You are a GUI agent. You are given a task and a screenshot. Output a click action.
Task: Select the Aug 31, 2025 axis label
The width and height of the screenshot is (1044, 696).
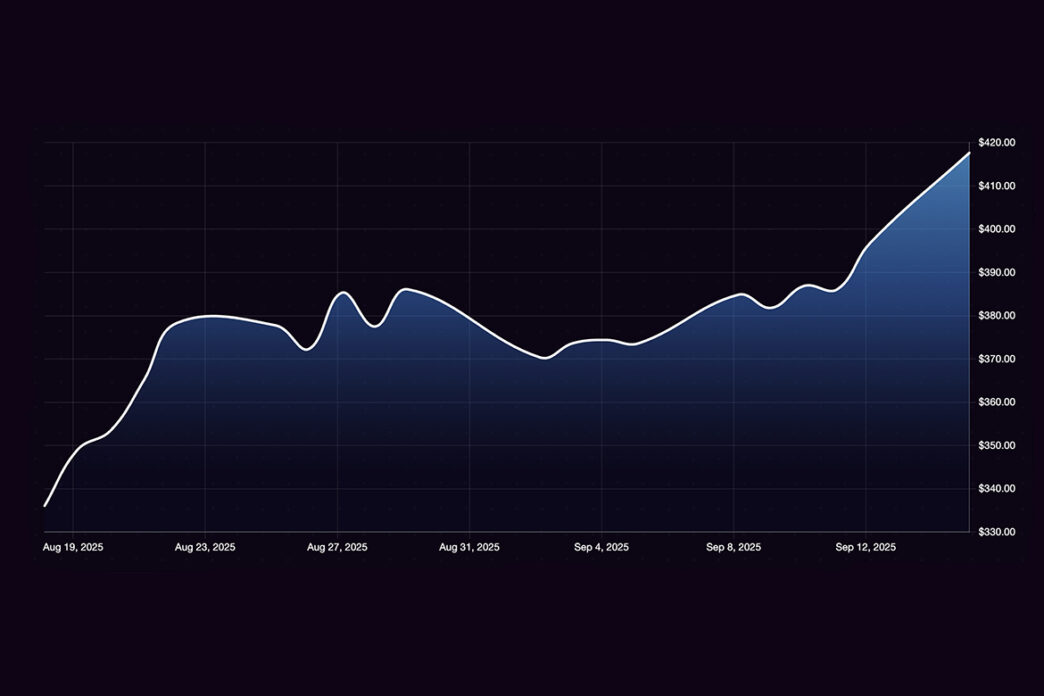click(469, 547)
